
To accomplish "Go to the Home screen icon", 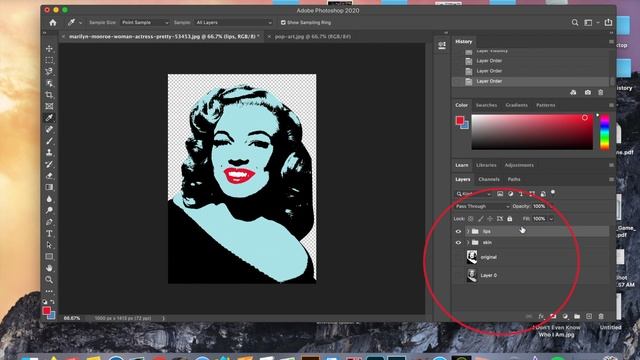I will click(x=53, y=22).
